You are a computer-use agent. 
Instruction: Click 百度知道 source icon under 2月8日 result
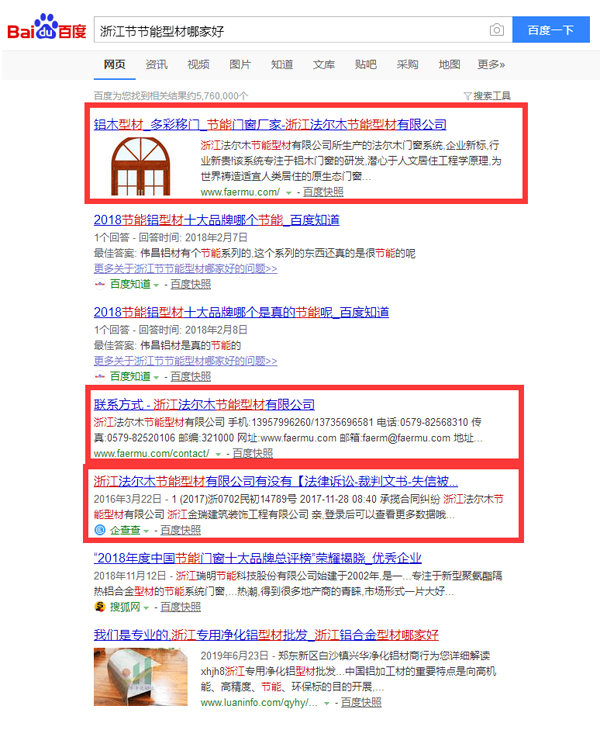point(100,376)
